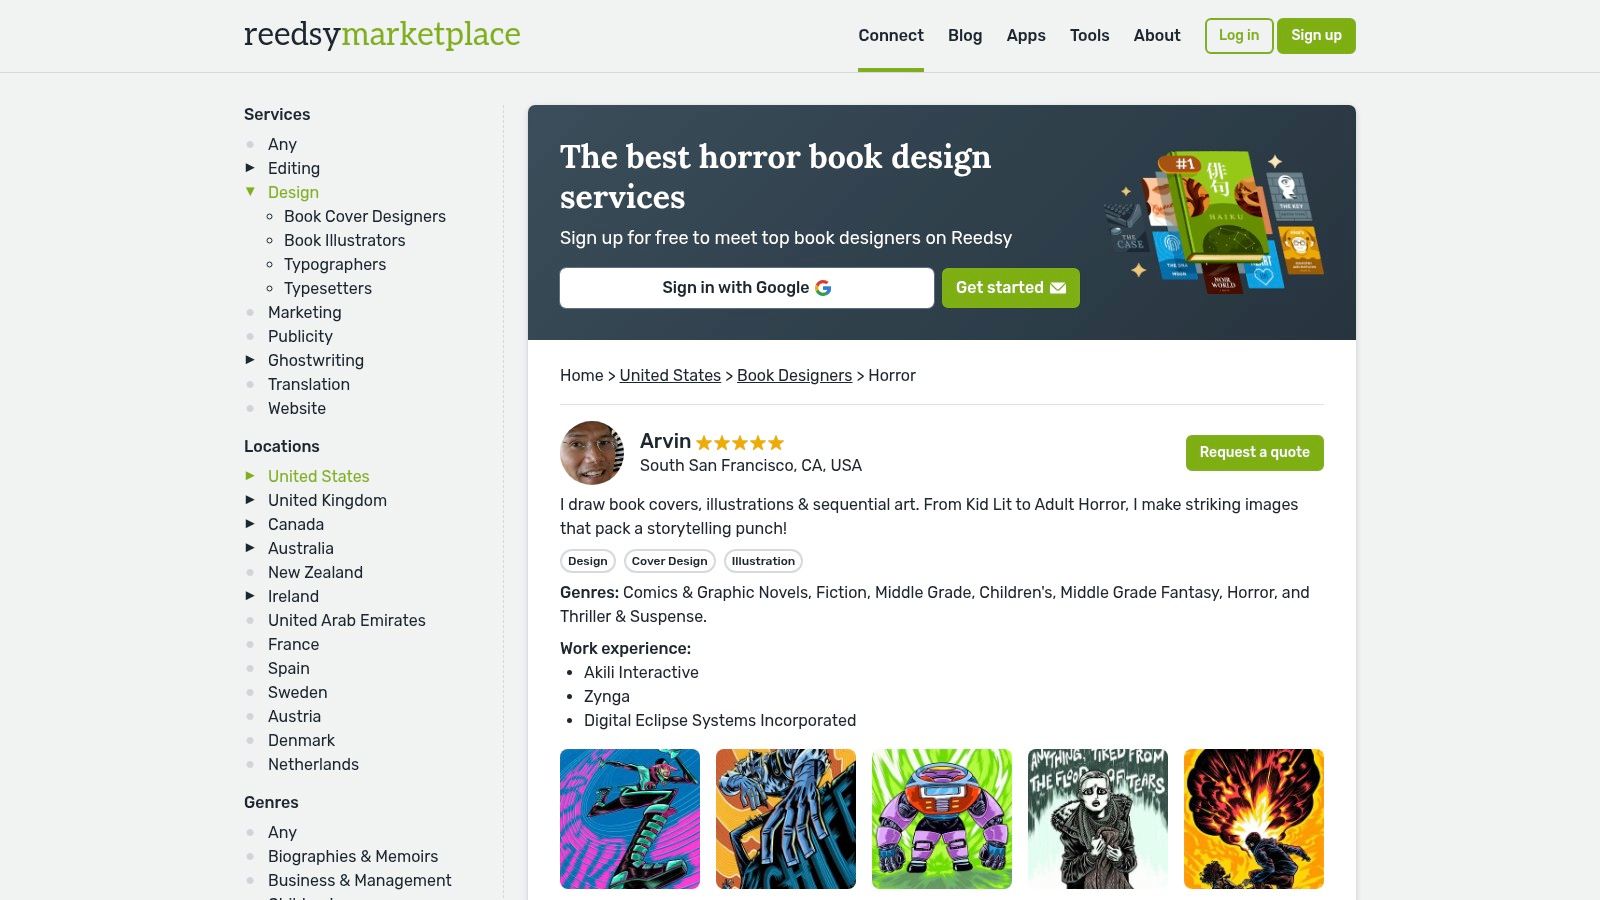The height and width of the screenshot is (900, 1600).
Task: Switch to the Apps section
Action: pos(1026,35)
